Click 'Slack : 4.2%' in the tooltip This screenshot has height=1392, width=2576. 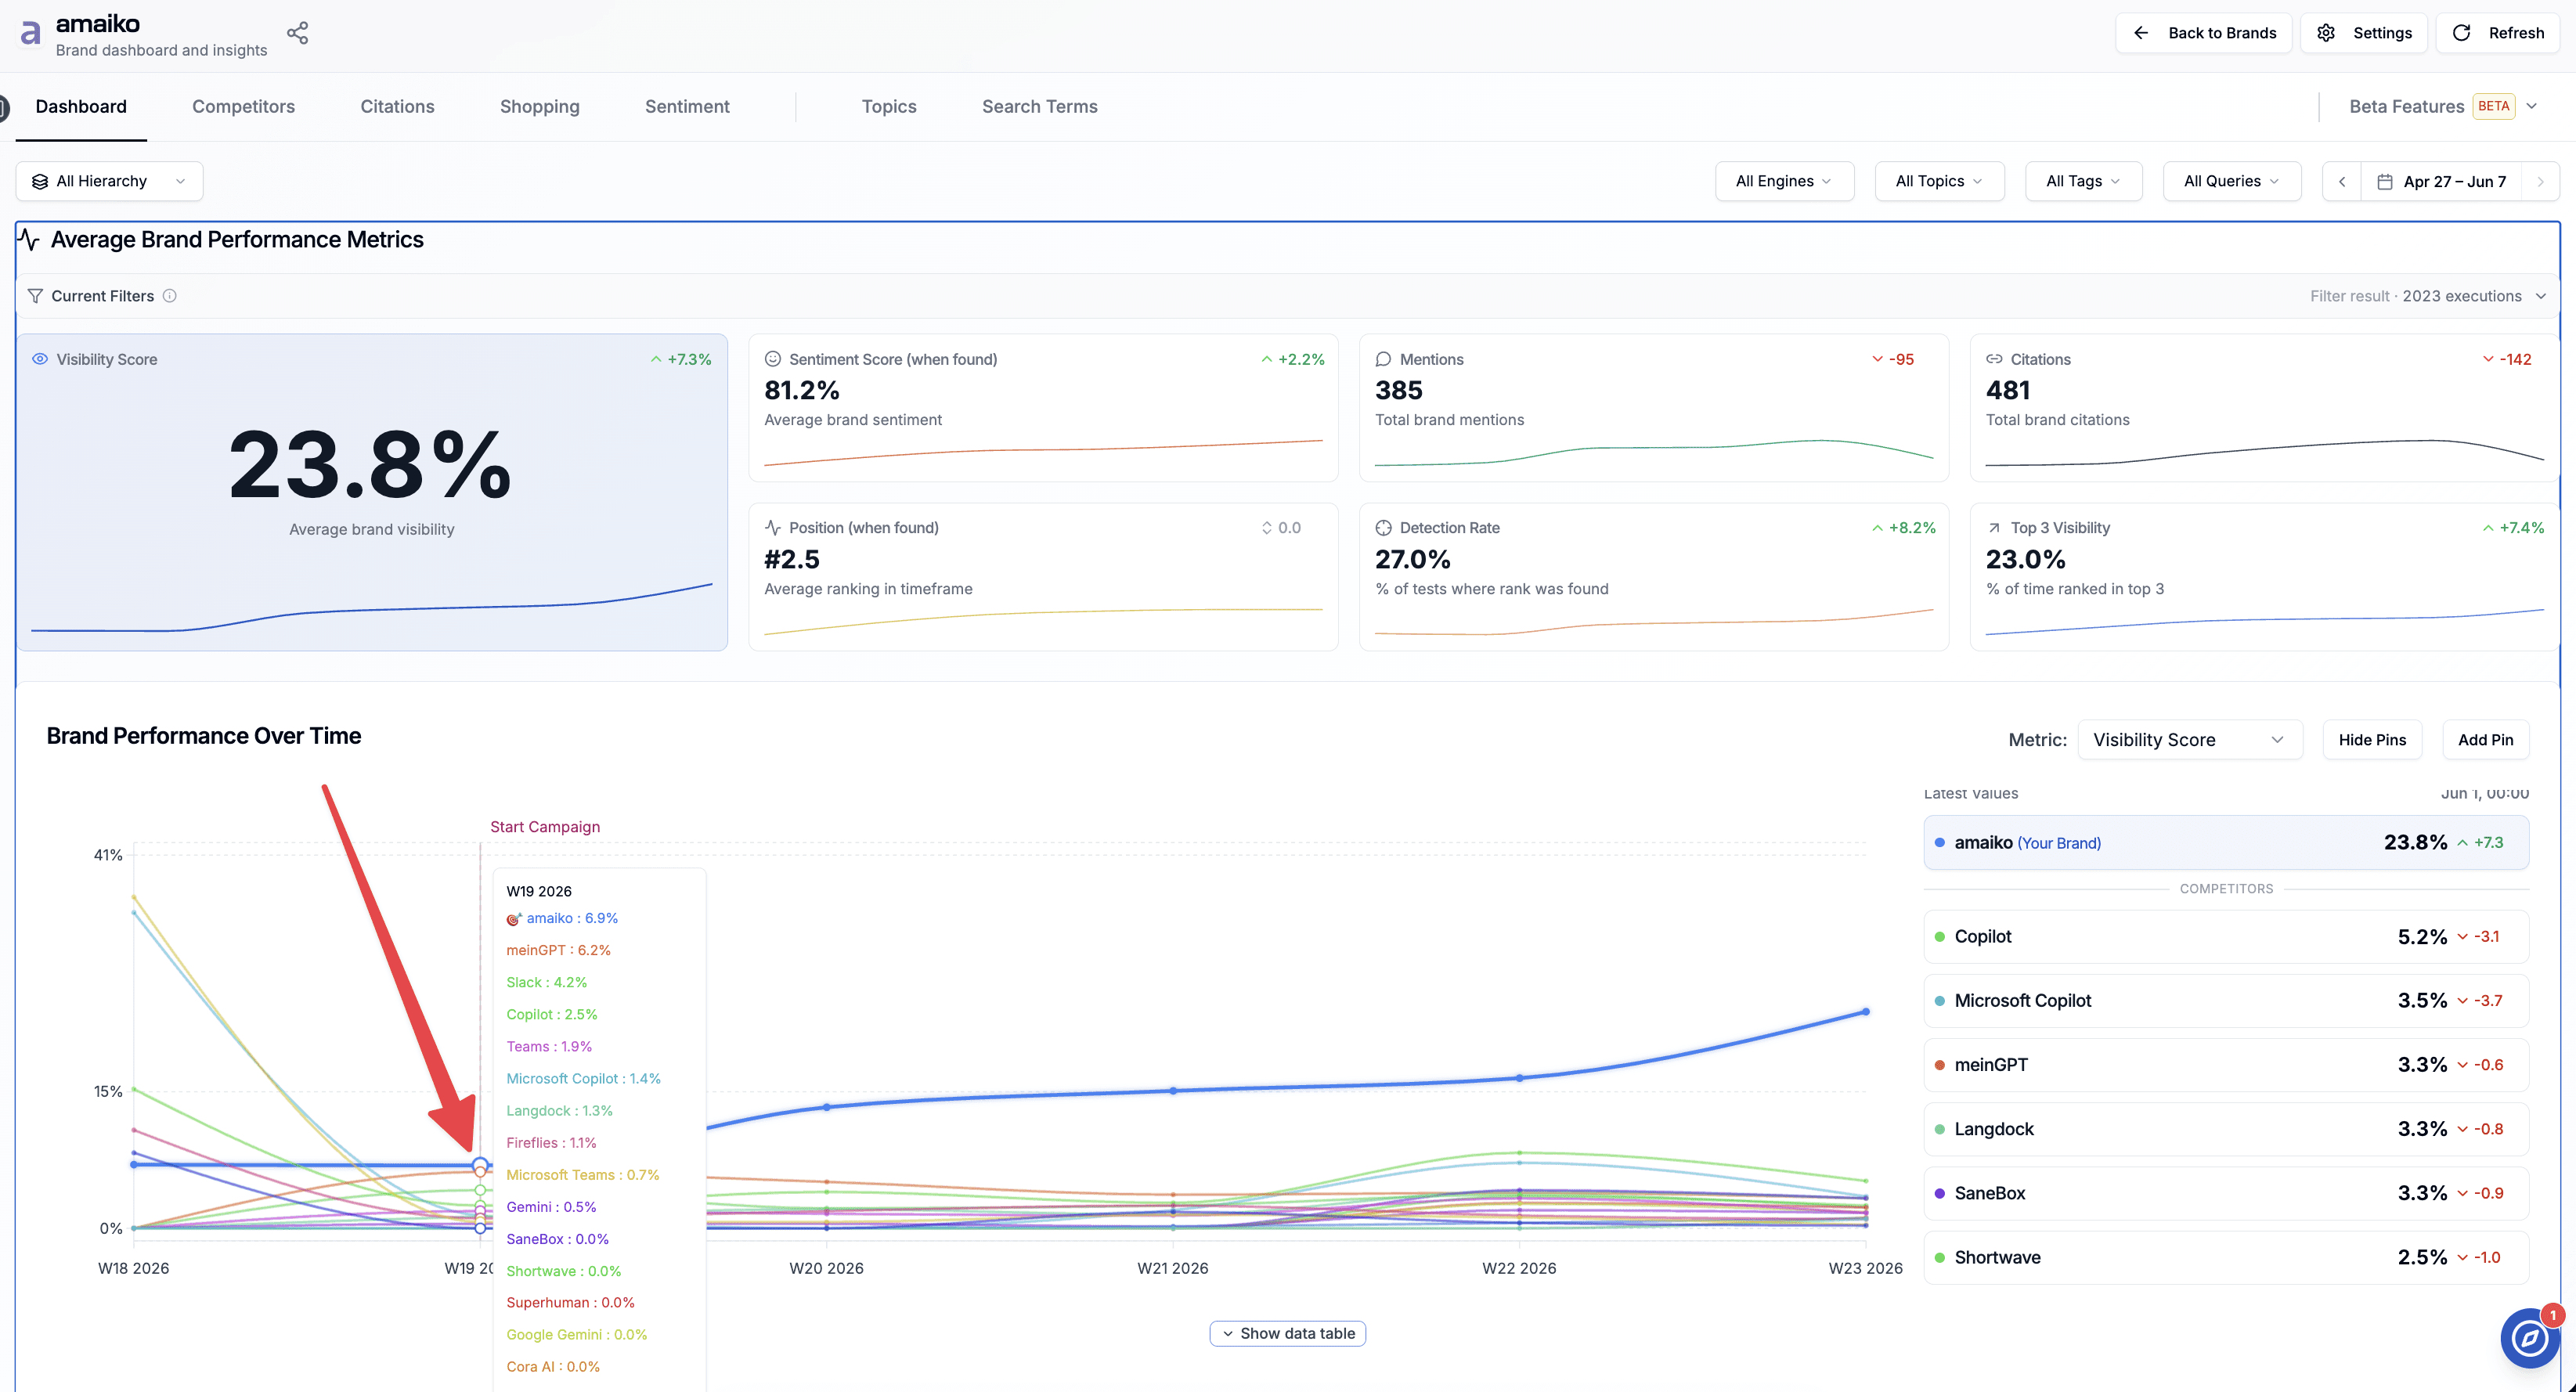tap(546, 982)
